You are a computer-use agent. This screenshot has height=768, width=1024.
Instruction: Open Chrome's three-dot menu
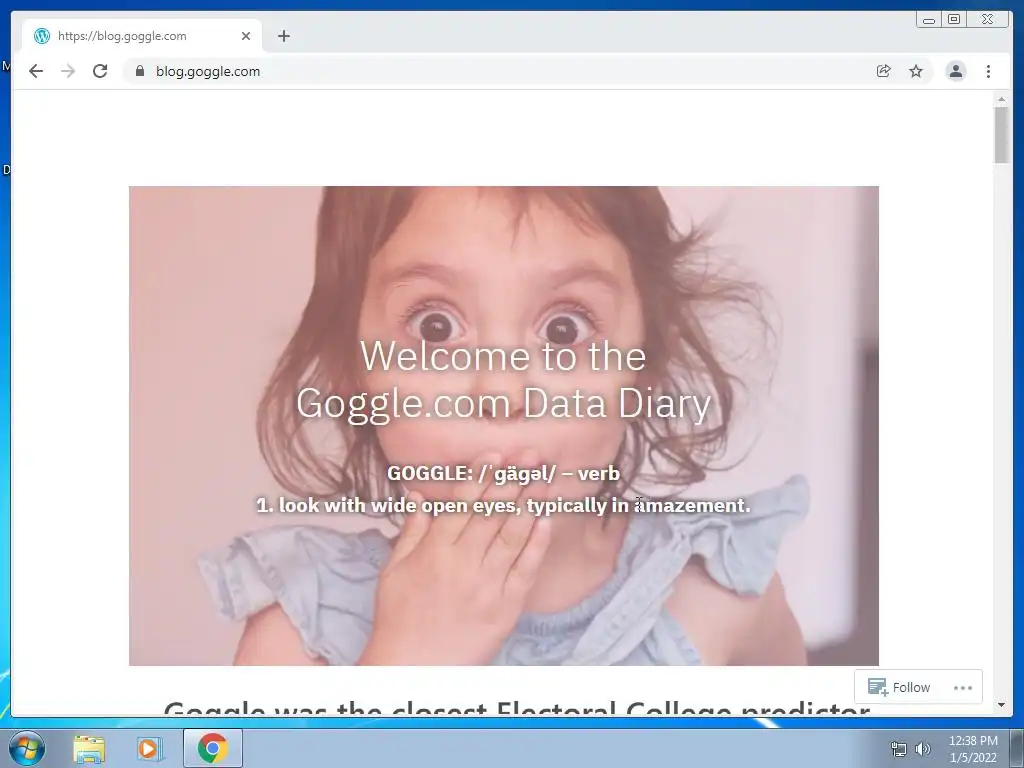click(988, 71)
